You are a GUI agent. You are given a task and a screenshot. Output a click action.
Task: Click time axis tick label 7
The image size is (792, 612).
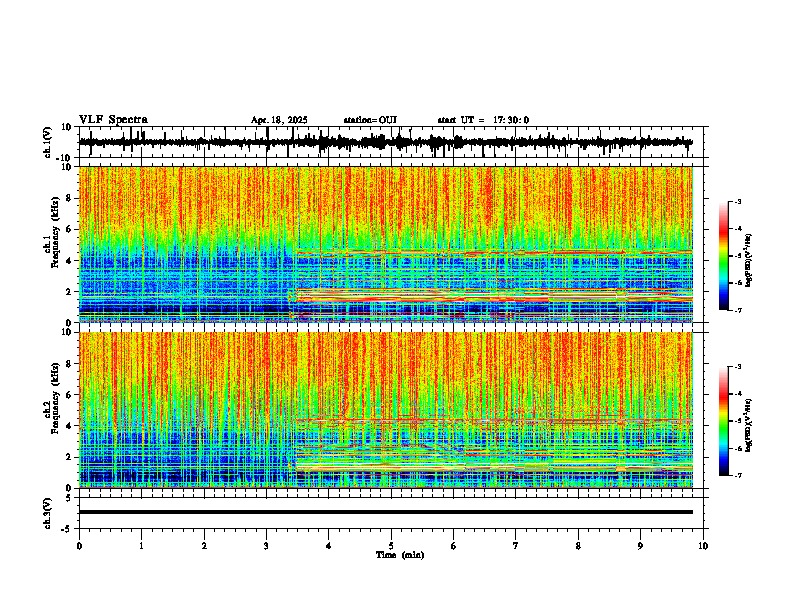pos(516,546)
